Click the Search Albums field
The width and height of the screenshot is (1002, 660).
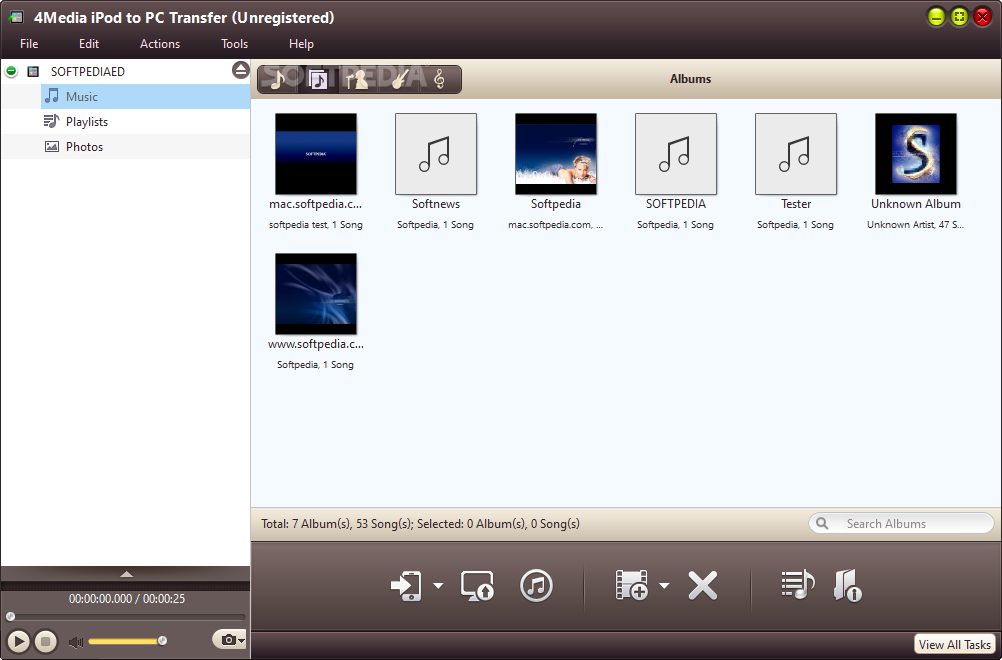tap(901, 523)
